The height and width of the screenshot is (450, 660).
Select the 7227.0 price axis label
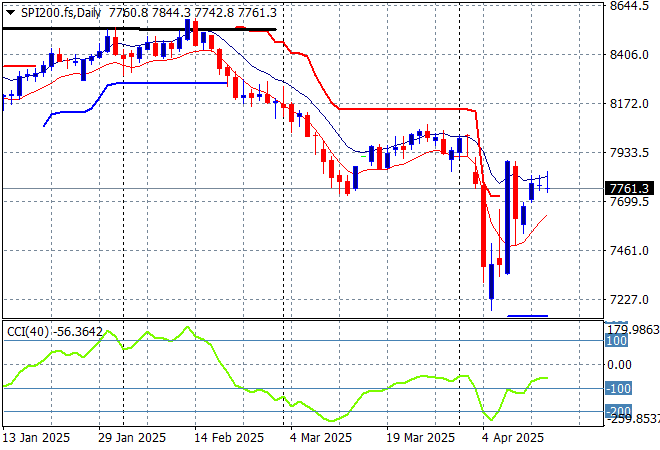pos(629,300)
